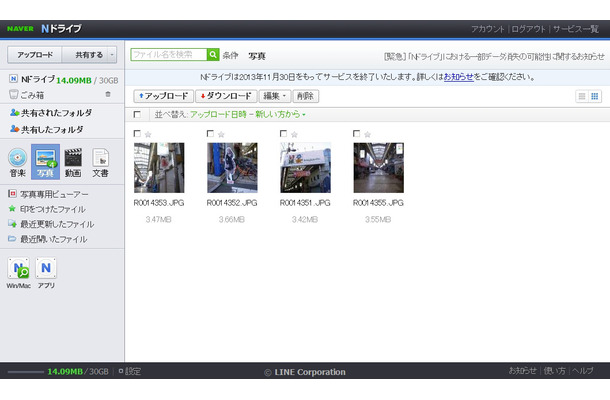Open 写真専用ビューアー
610x400 pixels.
tap(49, 194)
